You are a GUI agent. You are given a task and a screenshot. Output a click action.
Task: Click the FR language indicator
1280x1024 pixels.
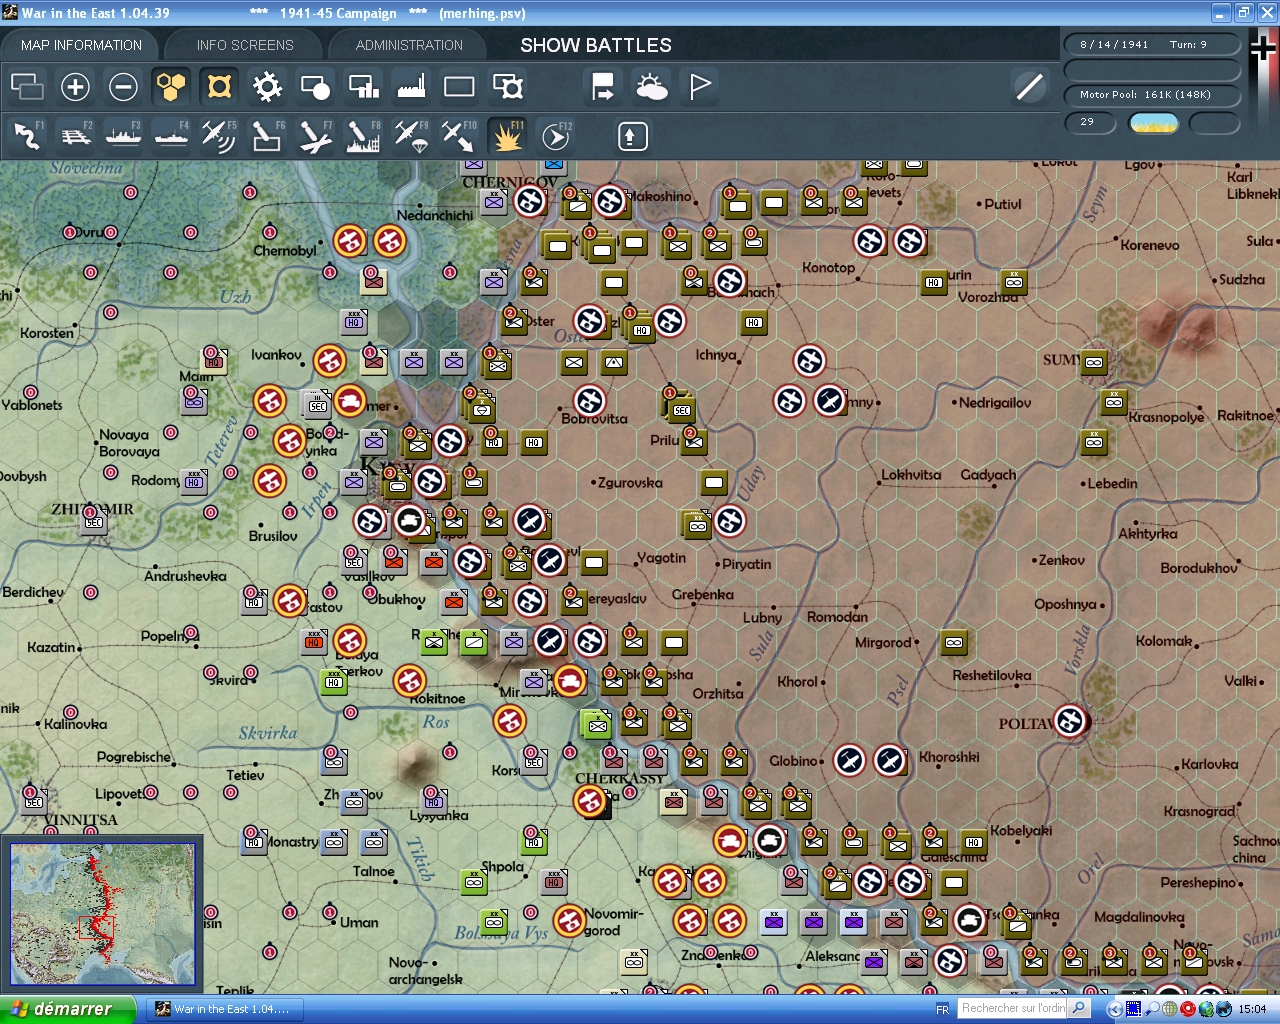coord(942,1010)
